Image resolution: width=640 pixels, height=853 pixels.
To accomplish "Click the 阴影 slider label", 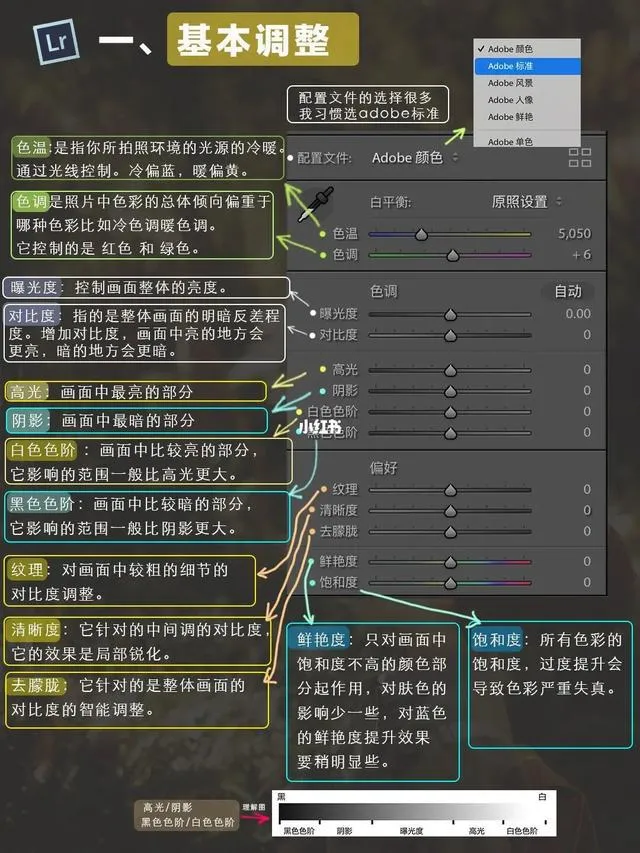I will [x=345, y=391].
